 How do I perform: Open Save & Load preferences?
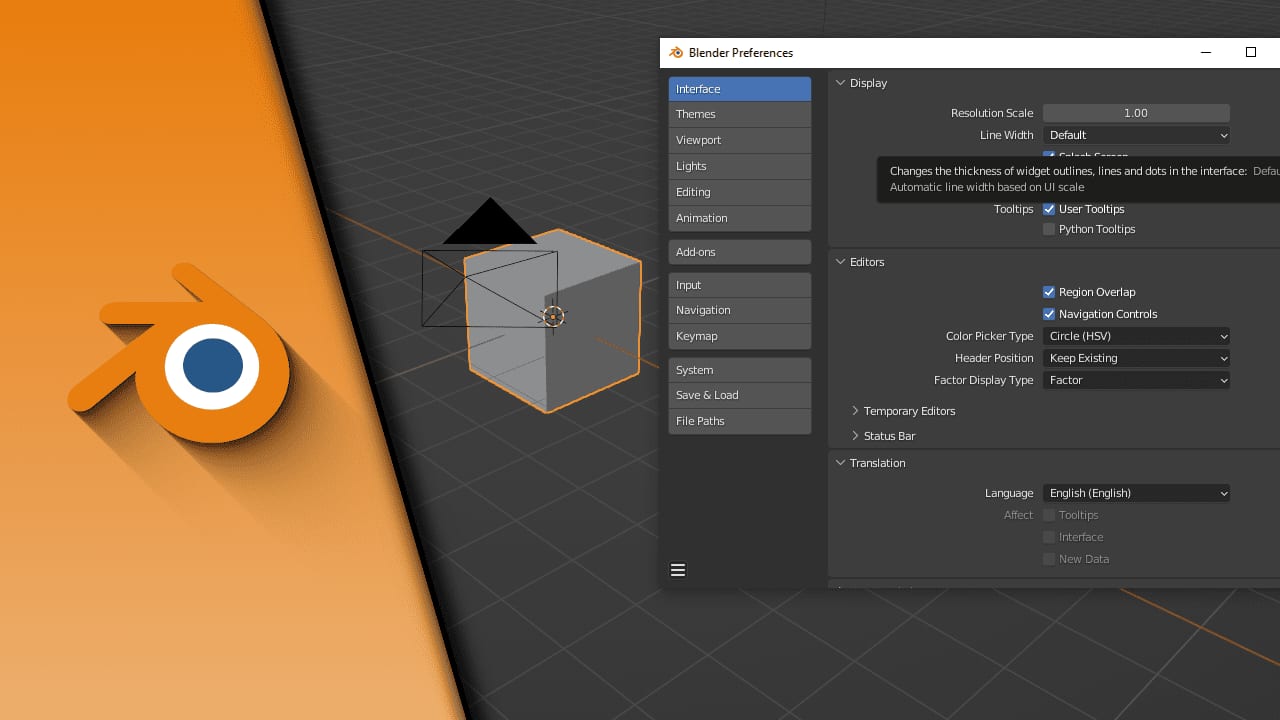point(740,395)
